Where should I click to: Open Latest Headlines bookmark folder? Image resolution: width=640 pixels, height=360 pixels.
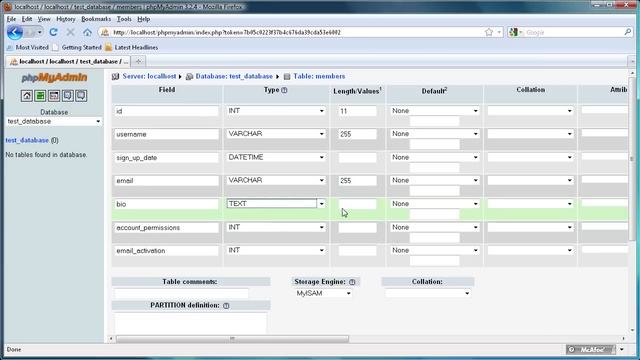[131, 48]
